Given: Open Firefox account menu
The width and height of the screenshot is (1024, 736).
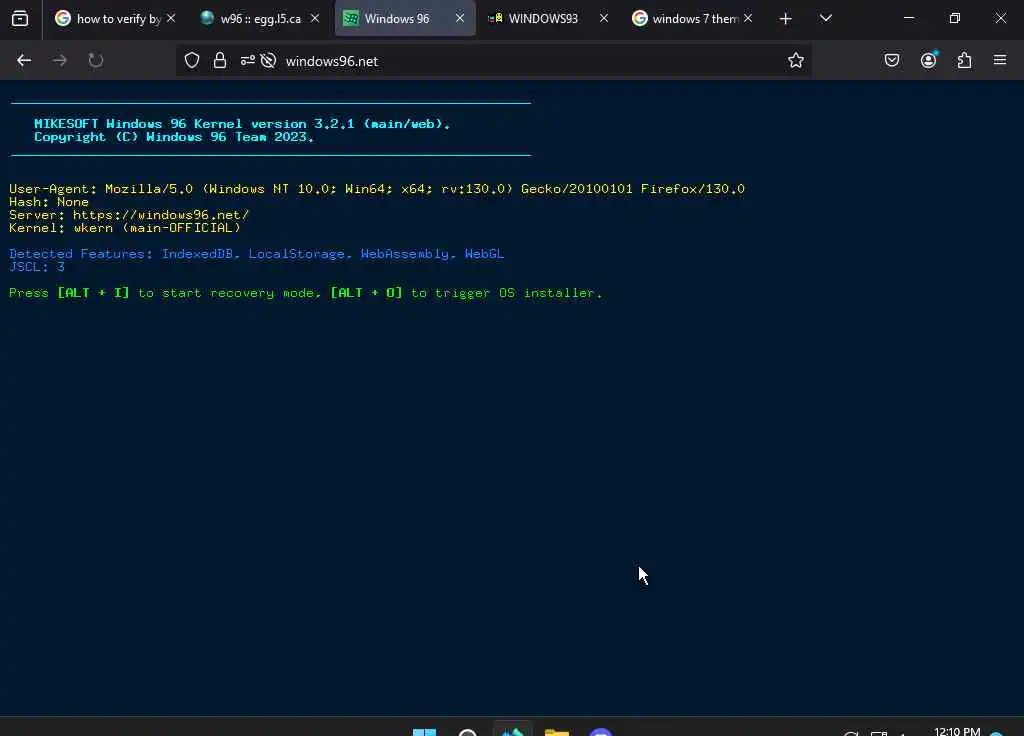Looking at the screenshot, I should [x=928, y=61].
